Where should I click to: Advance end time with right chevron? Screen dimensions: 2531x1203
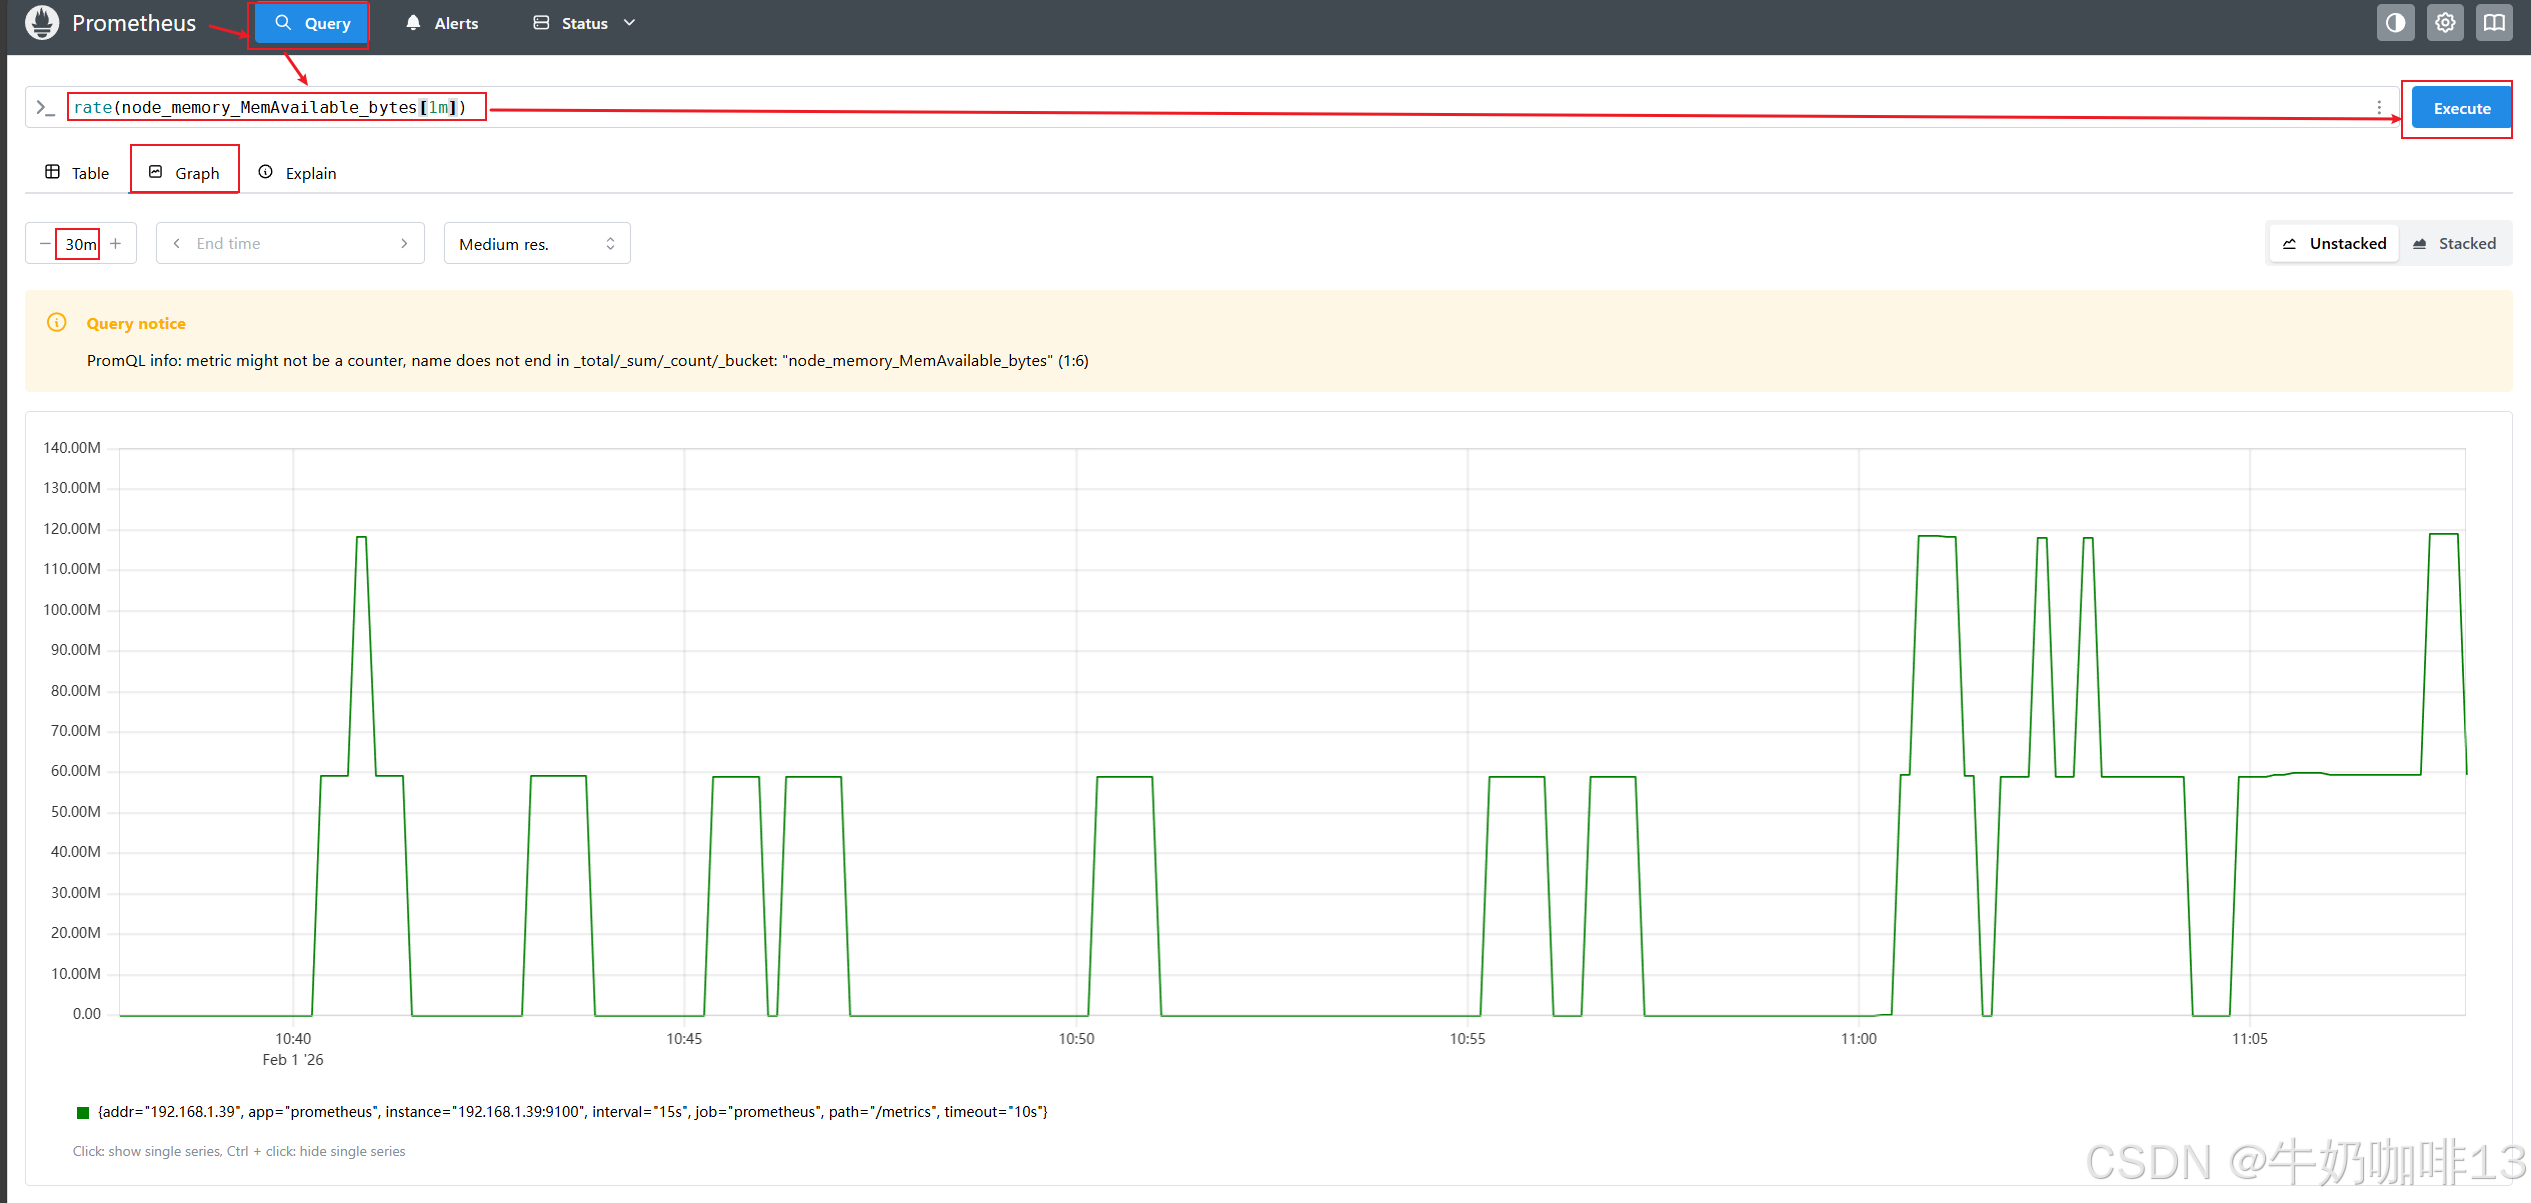pos(404,243)
